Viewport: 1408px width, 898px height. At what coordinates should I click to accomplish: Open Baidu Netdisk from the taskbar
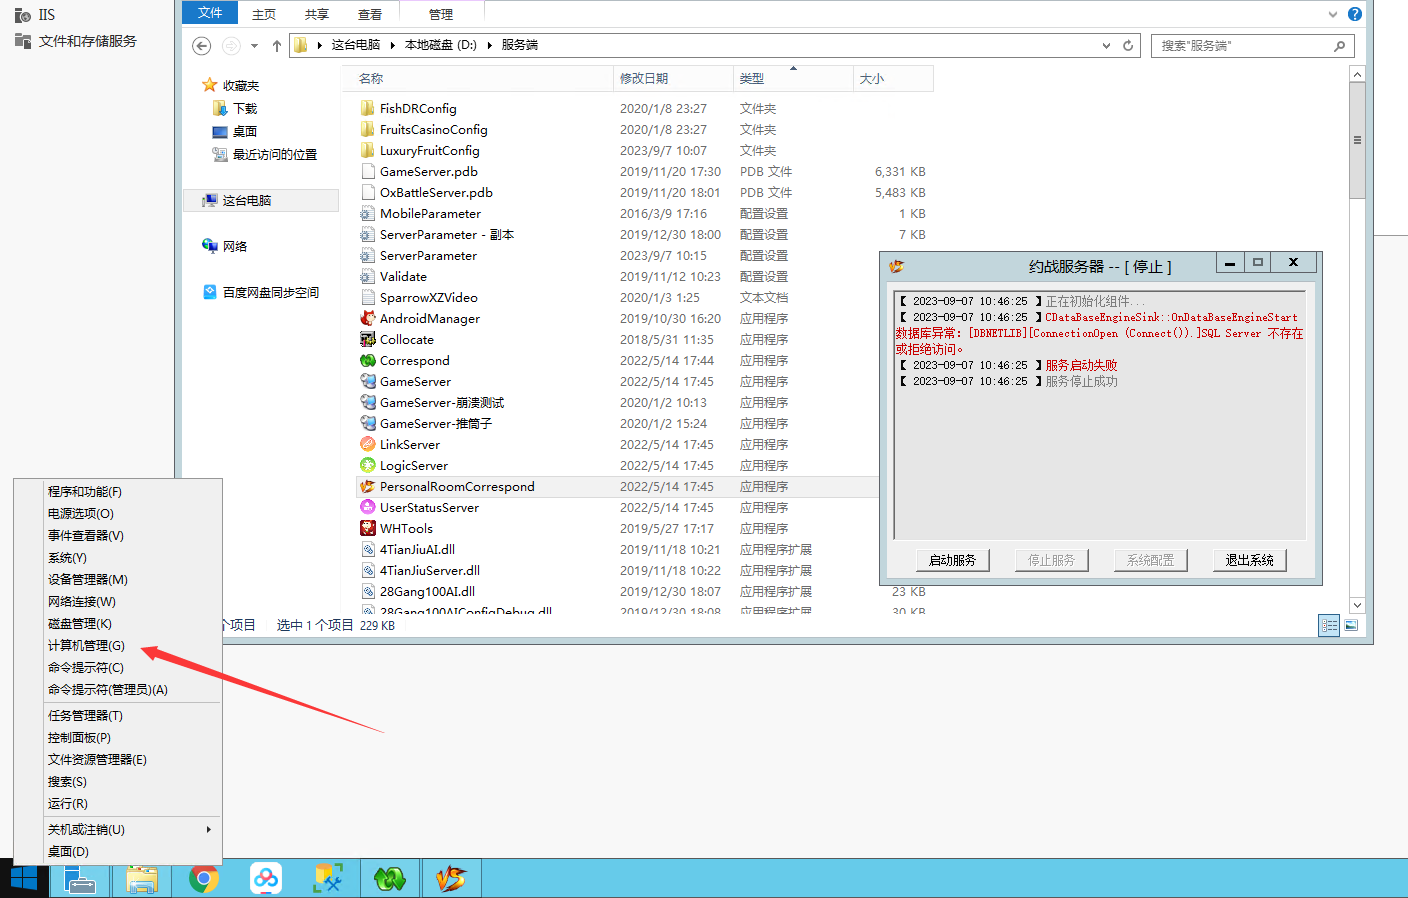click(x=266, y=879)
